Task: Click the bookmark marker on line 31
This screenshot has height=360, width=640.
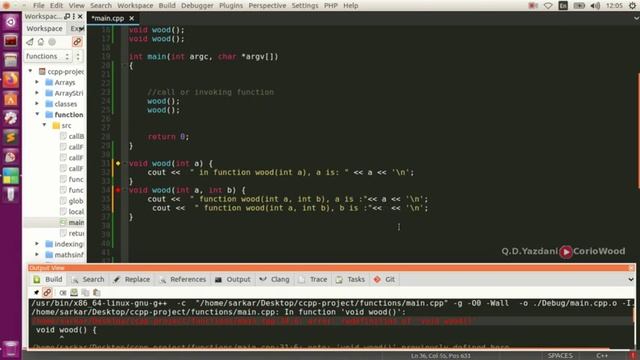Action: pos(118,163)
